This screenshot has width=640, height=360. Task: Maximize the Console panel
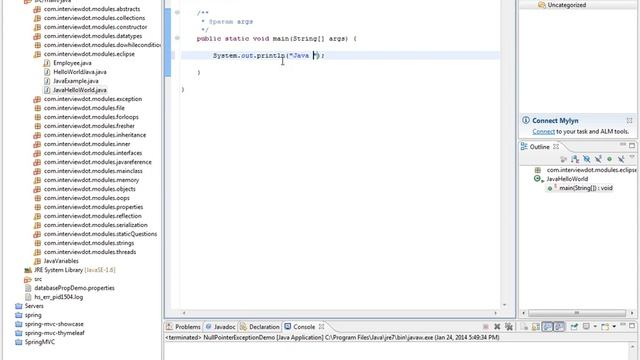pyautogui.click(x=632, y=326)
